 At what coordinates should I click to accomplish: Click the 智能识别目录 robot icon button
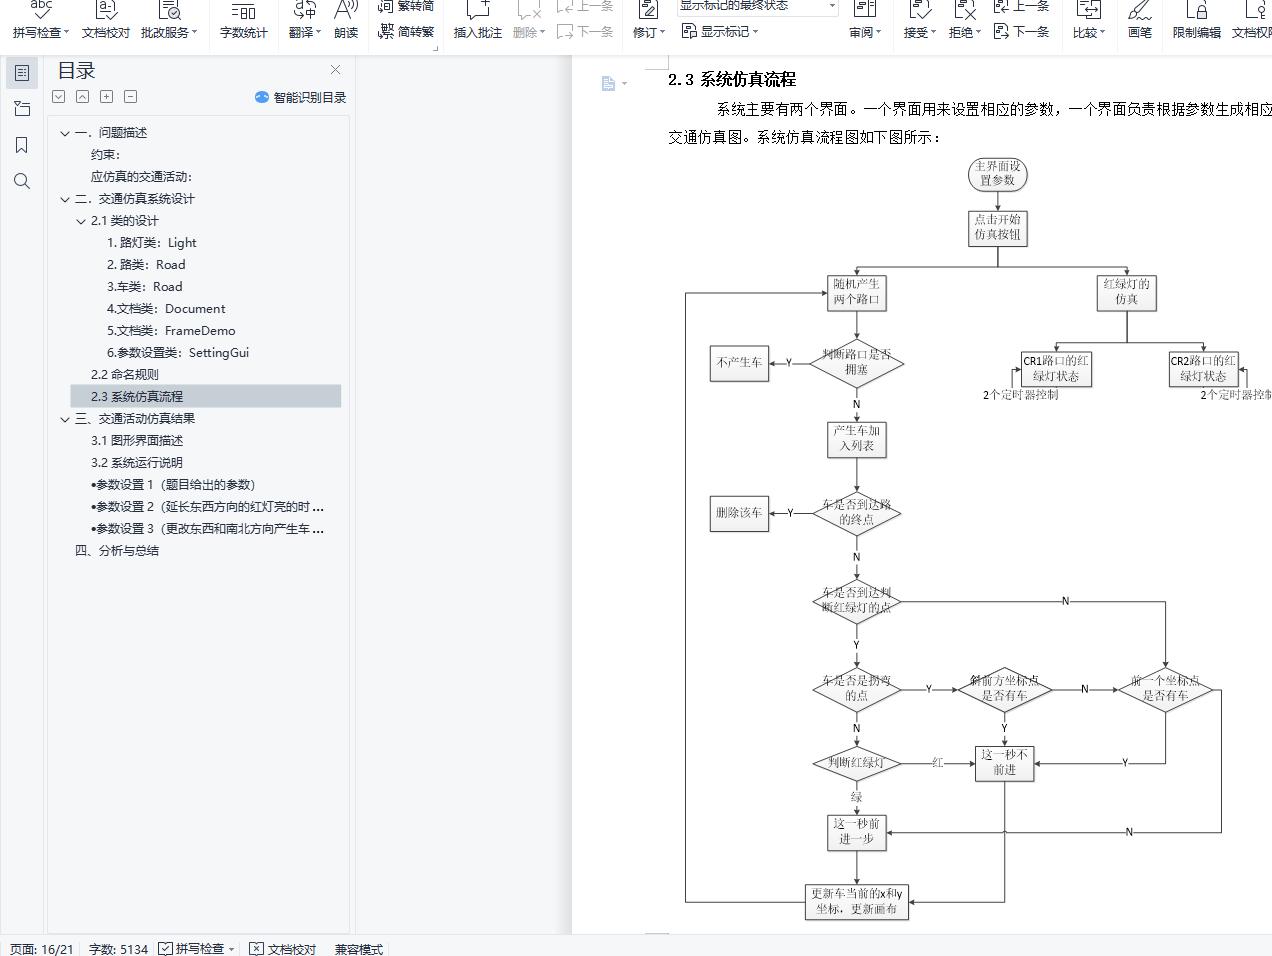click(300, 97)
